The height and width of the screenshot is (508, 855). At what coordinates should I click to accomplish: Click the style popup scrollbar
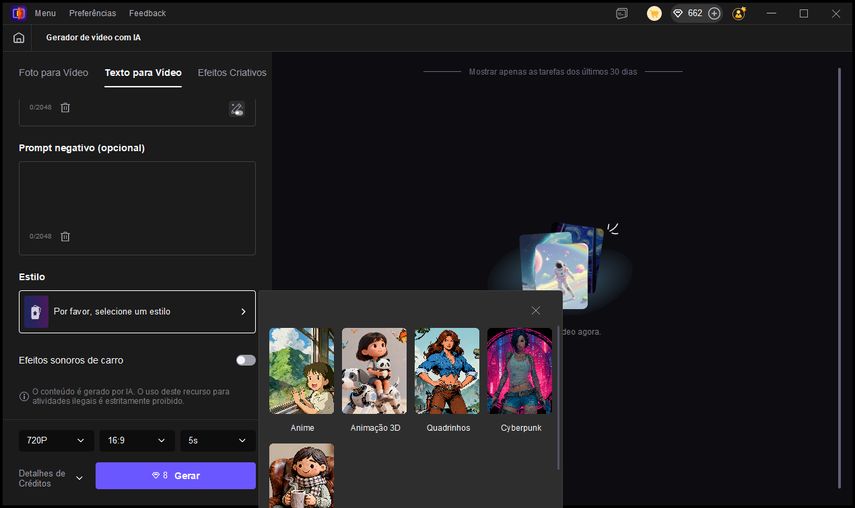(x=558, y=398)
